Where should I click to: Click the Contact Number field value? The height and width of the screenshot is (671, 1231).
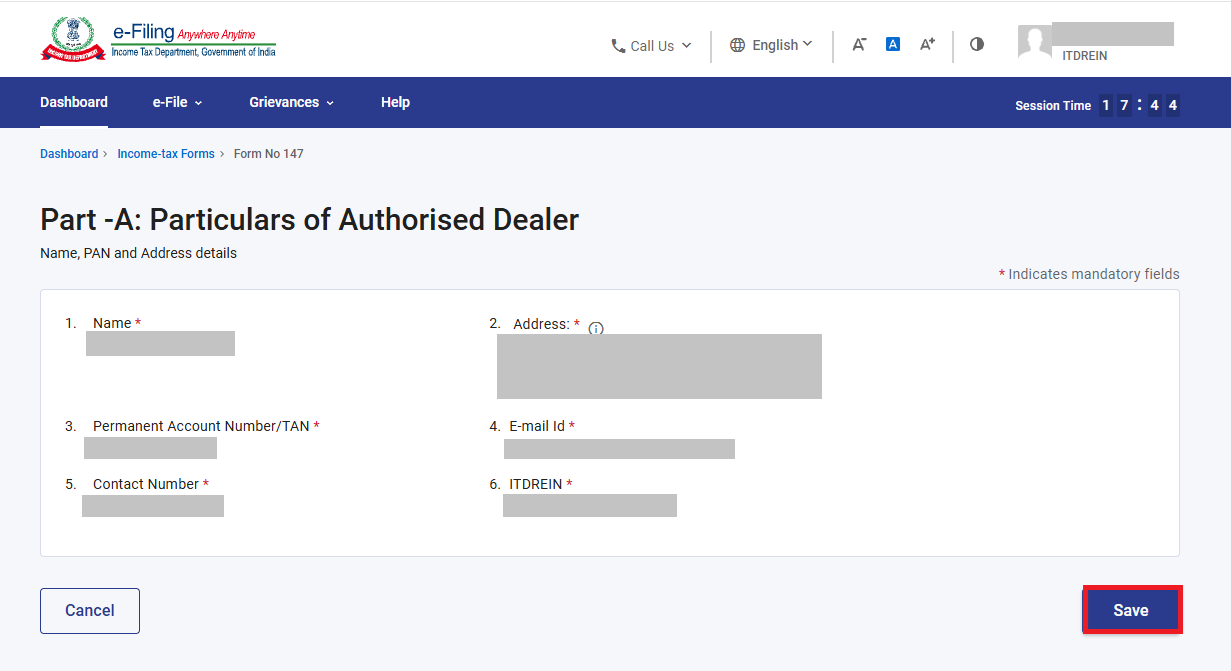(153, 505)
